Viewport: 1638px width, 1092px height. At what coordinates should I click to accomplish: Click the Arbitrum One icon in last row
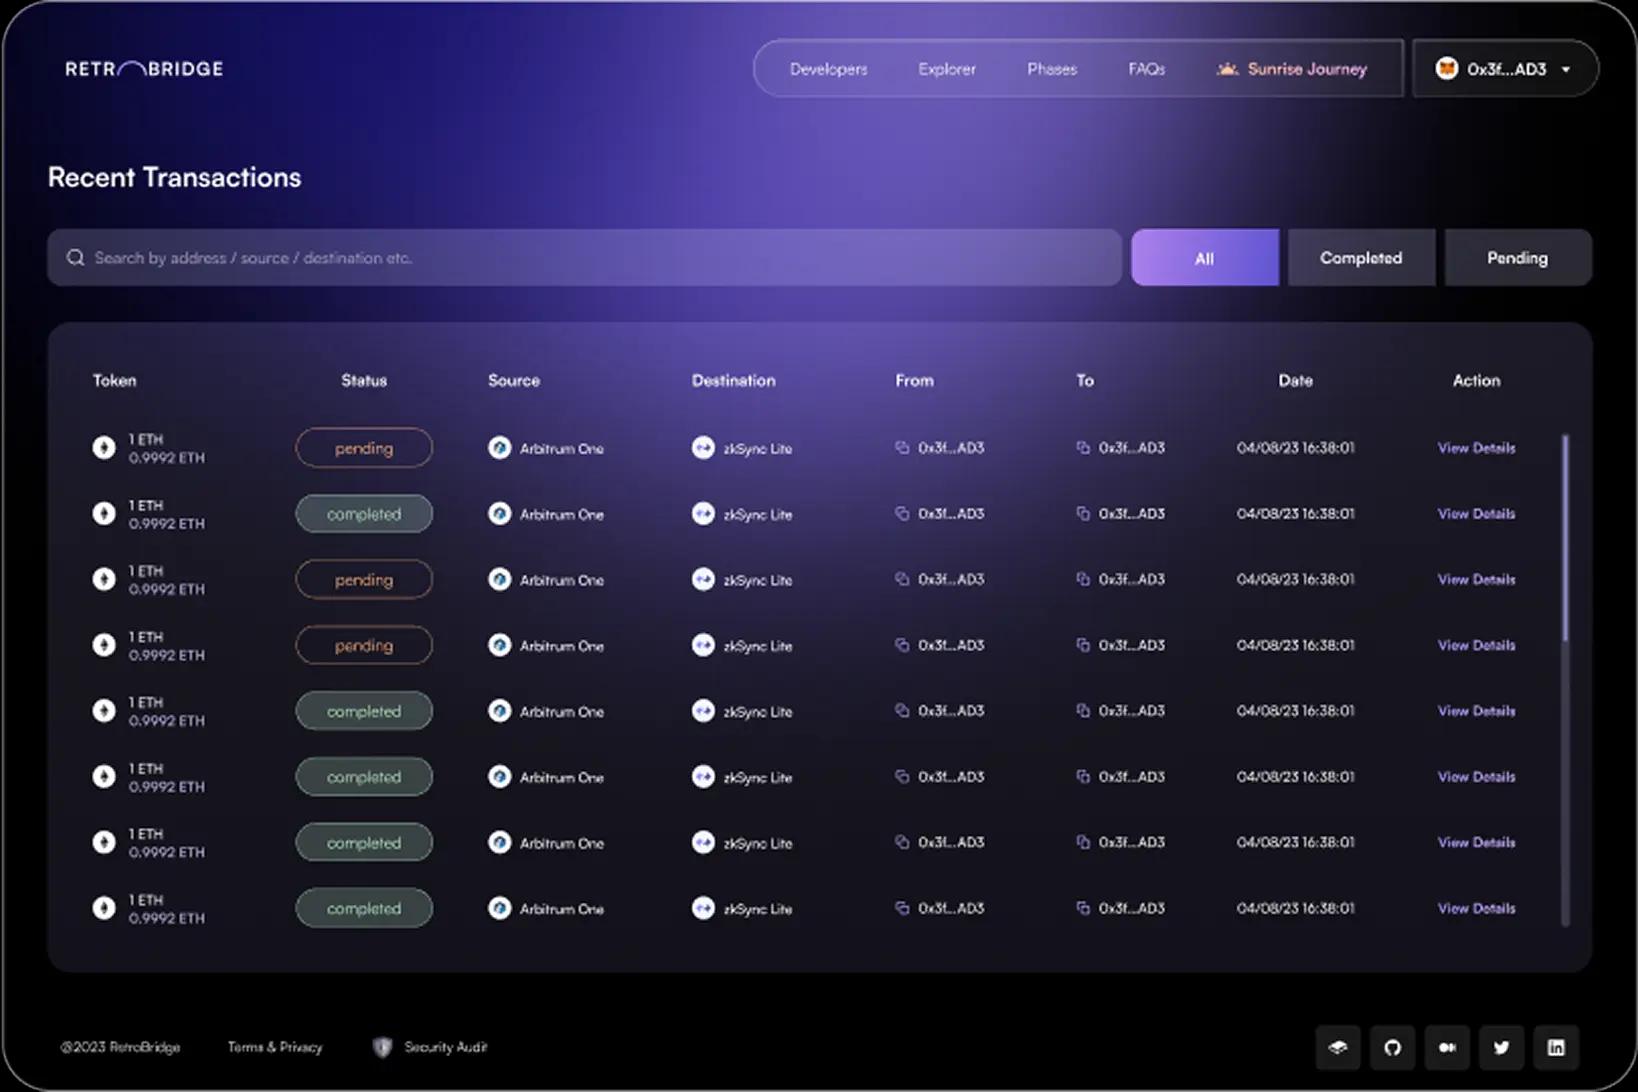(x=500, y=908)
